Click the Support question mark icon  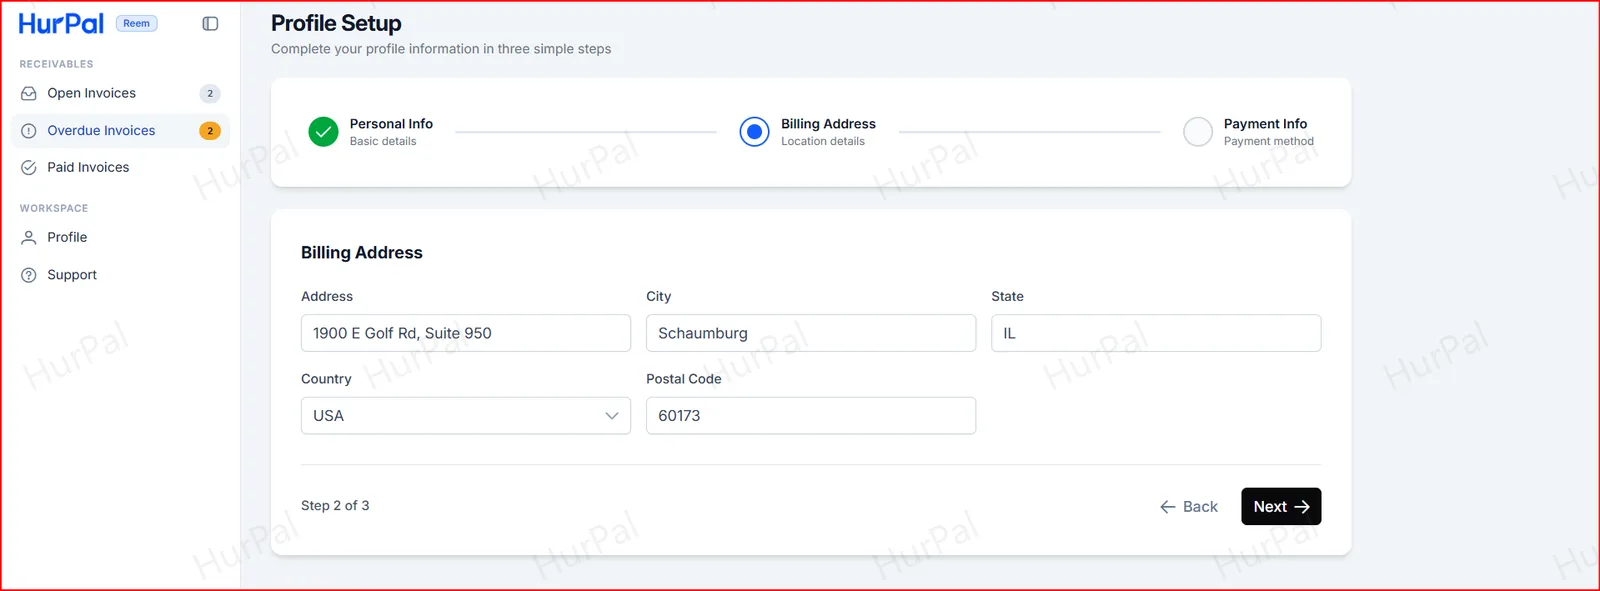29,275
